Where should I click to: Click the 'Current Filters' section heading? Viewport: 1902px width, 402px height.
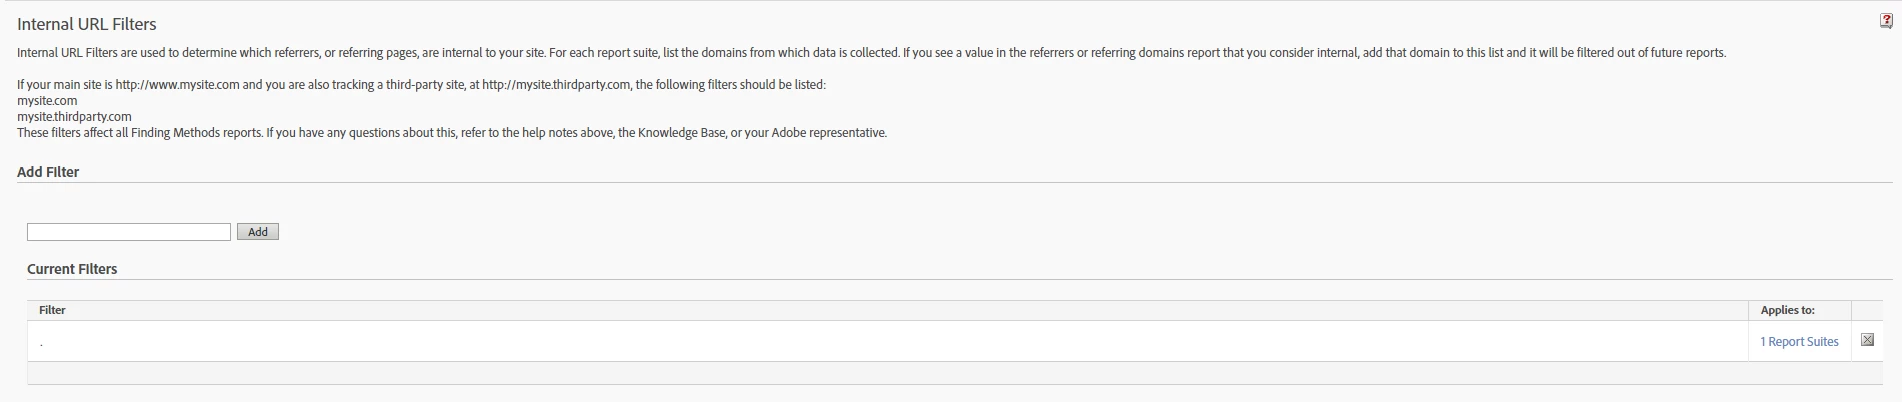pos(72,269)
